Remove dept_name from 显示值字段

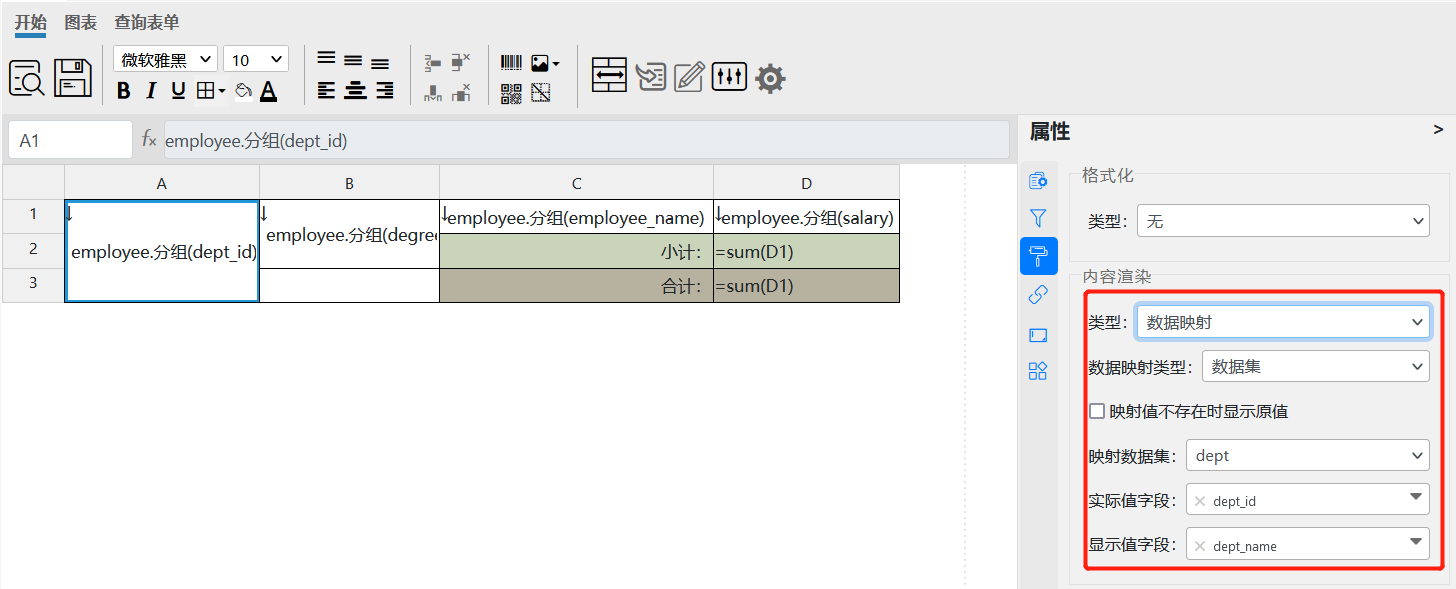[1200, 546]
